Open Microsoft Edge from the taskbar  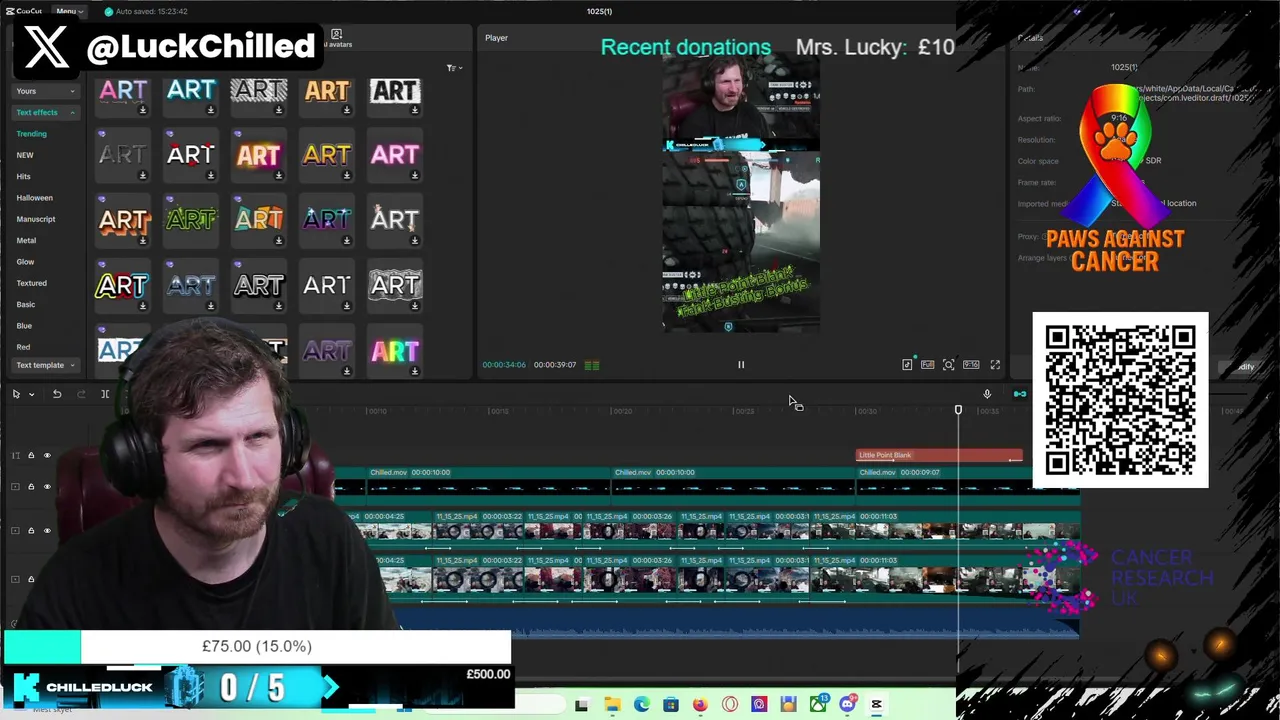[x=641, y=705]
